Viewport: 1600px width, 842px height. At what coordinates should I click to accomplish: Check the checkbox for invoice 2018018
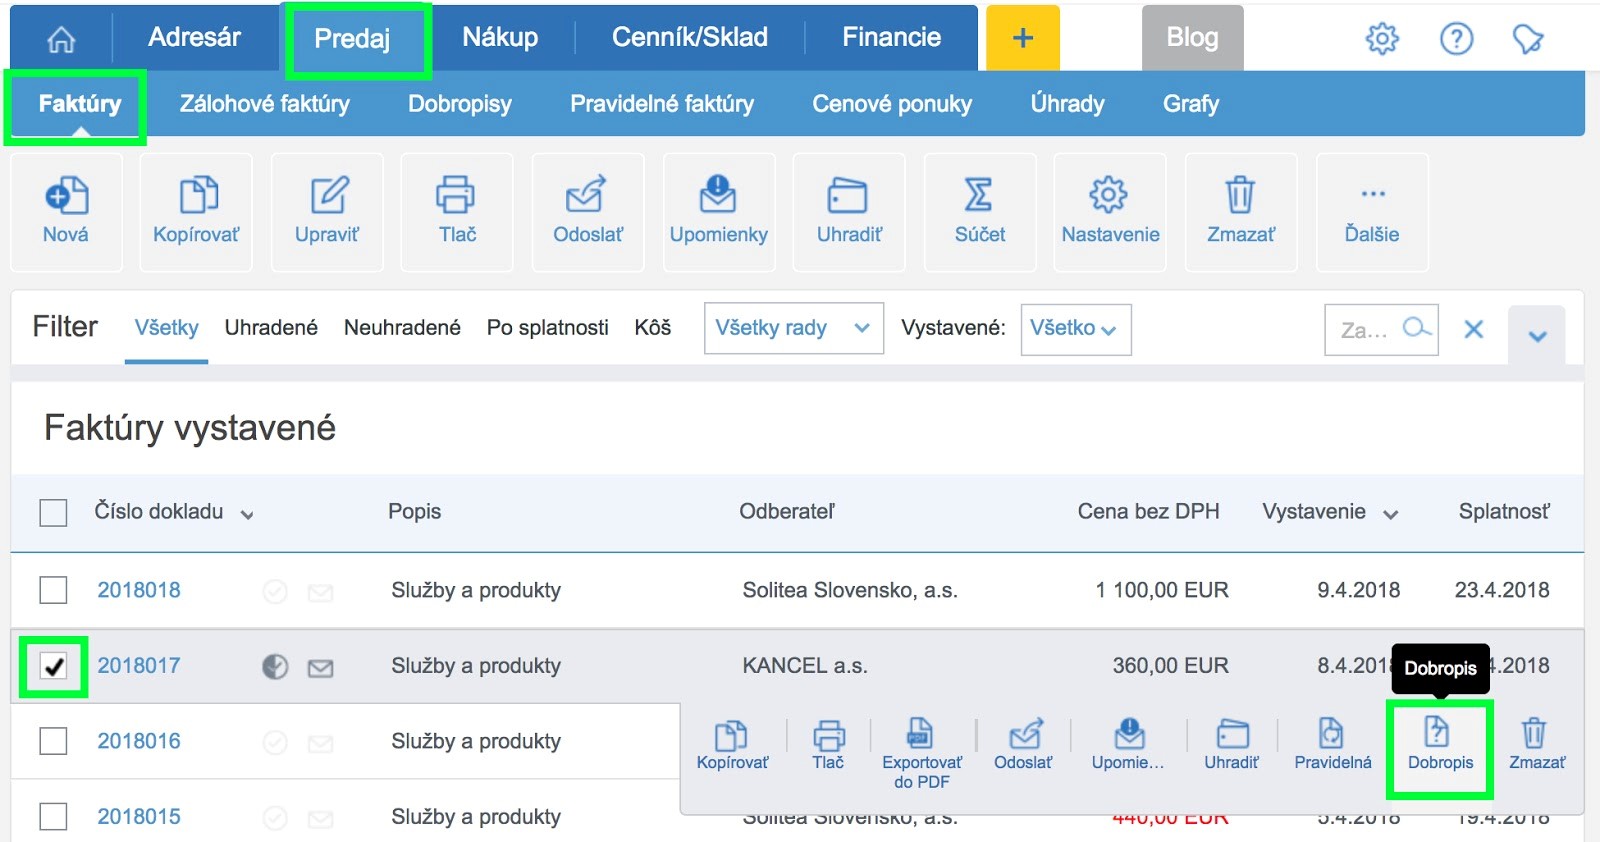[x=54, y=590]
